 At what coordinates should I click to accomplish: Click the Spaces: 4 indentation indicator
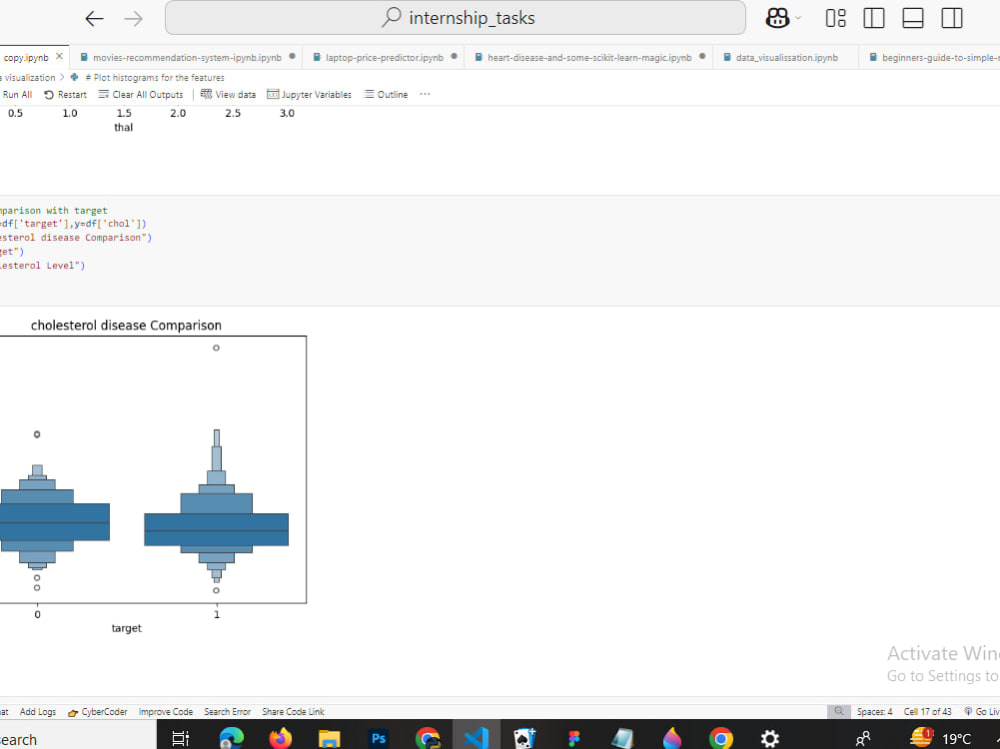(874, 711)
